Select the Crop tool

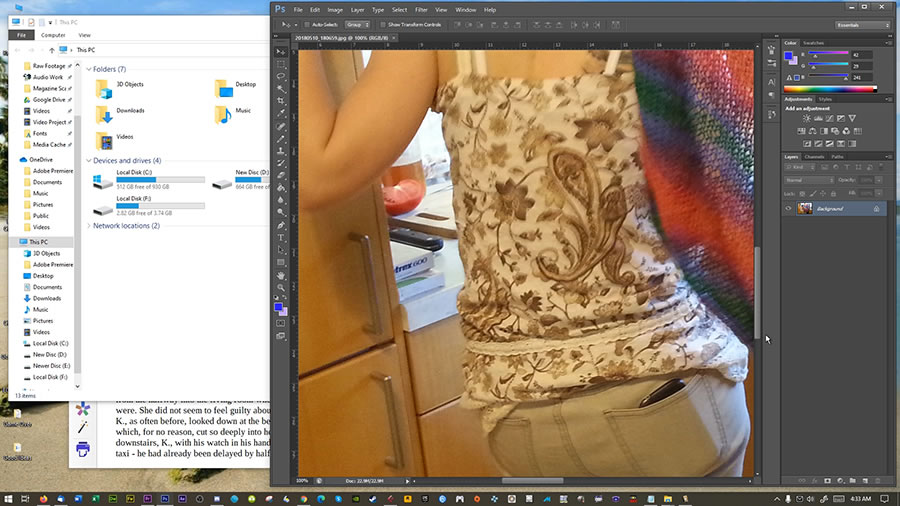point(281,101)
